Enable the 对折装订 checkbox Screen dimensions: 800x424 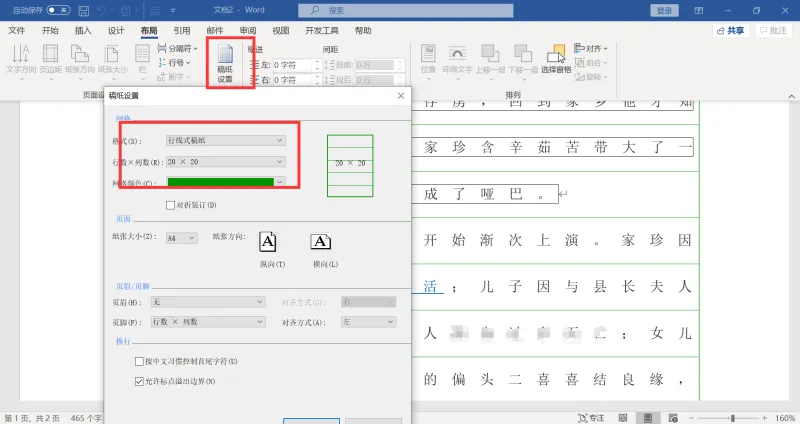click(170, 205)
